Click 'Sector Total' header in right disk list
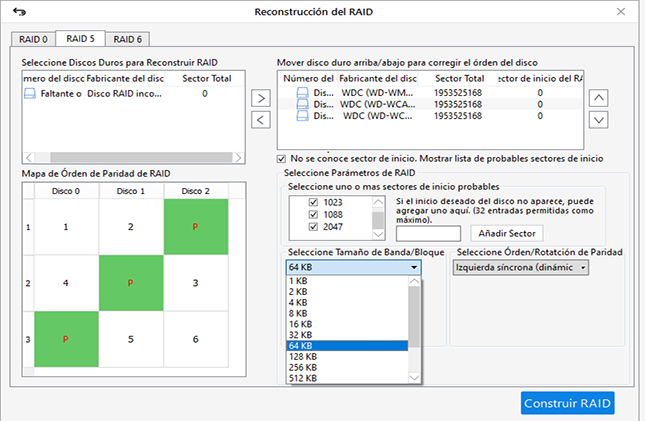The image size is (645, 421). [x=459, y=79]
